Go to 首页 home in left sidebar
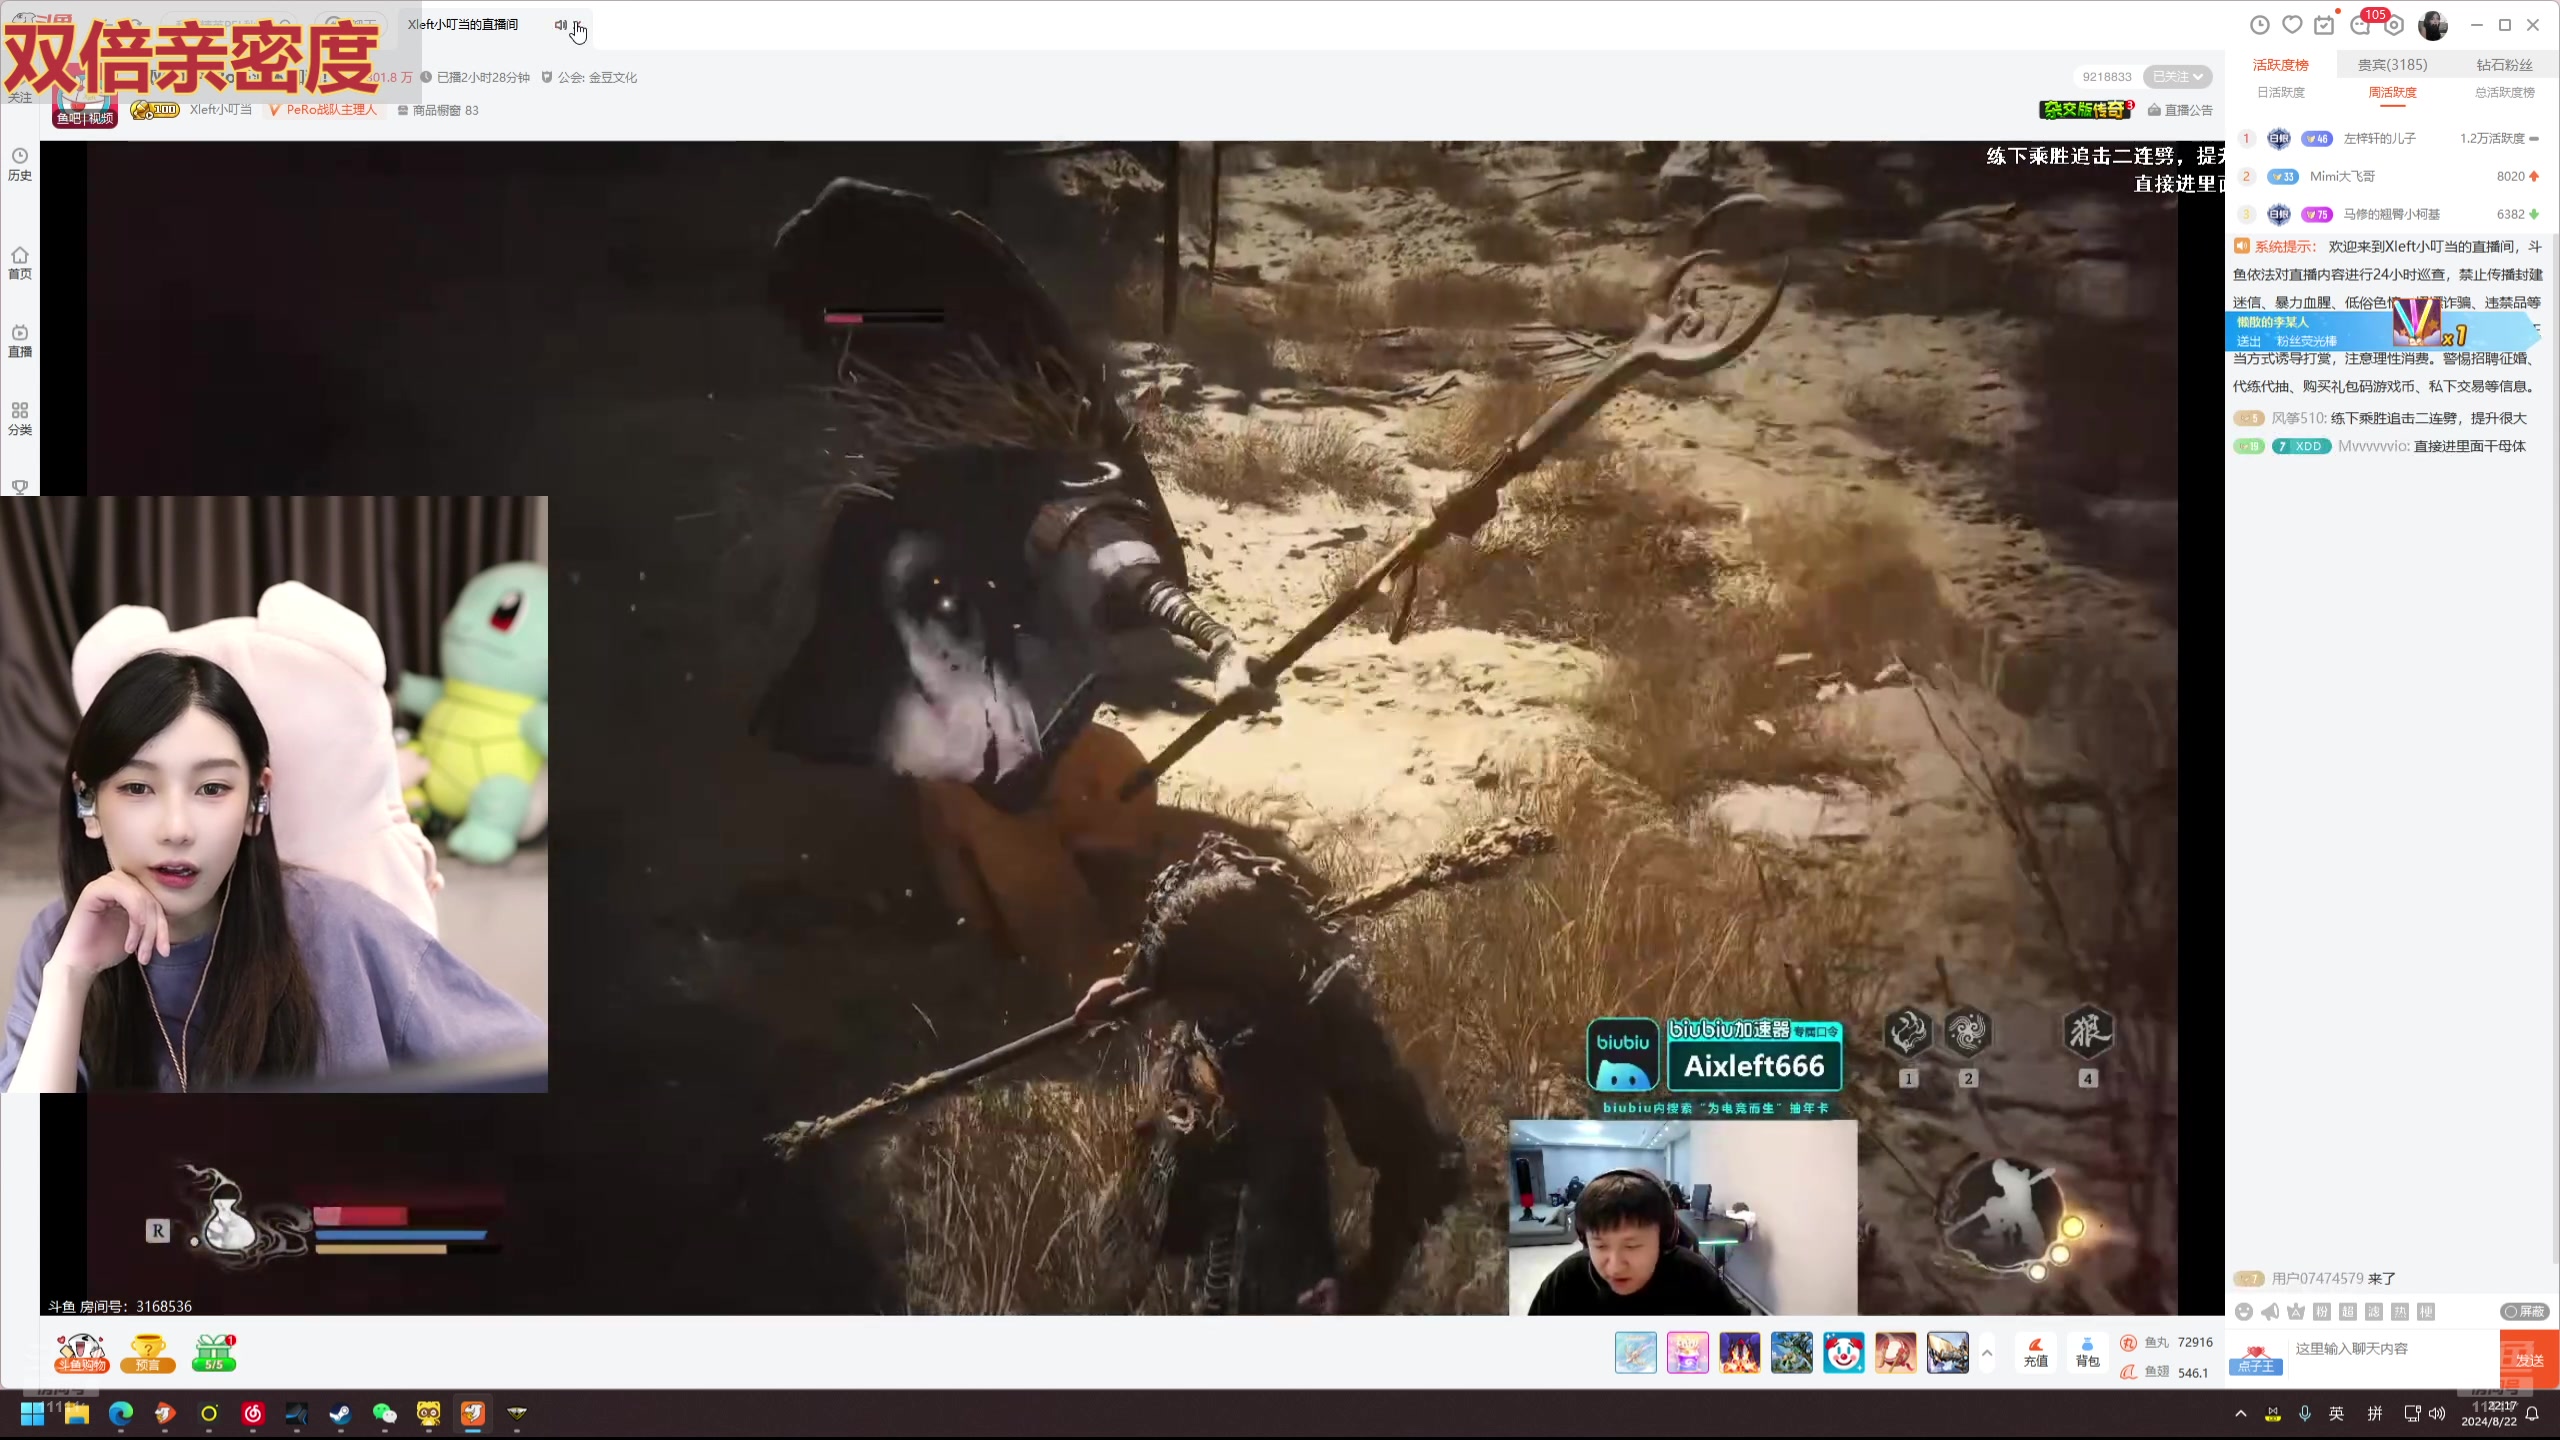Viewport: 2560px width, 1440px height. (20, 263)
